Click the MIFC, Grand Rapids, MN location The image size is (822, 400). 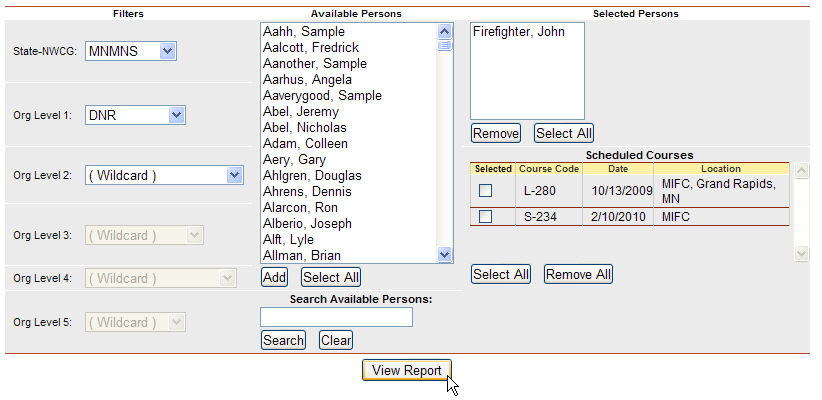pos(719,191)
